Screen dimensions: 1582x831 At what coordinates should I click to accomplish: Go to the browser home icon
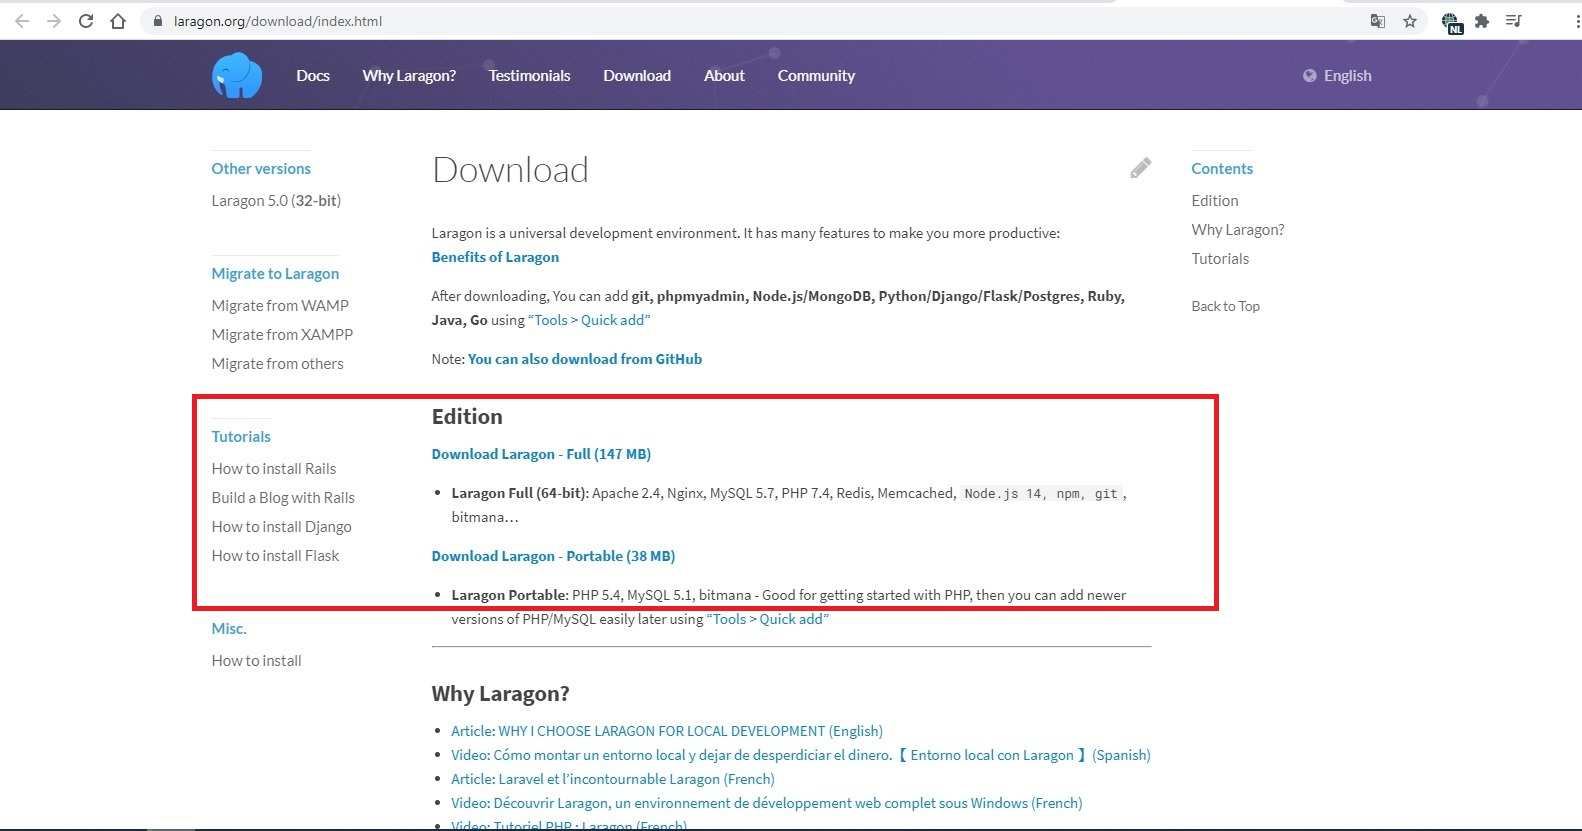click(x=118, y=21)
